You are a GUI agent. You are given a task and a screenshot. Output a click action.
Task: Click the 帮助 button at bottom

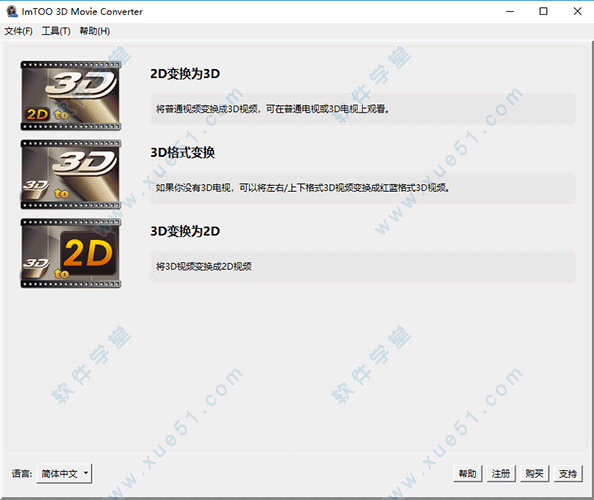point(467,473)
